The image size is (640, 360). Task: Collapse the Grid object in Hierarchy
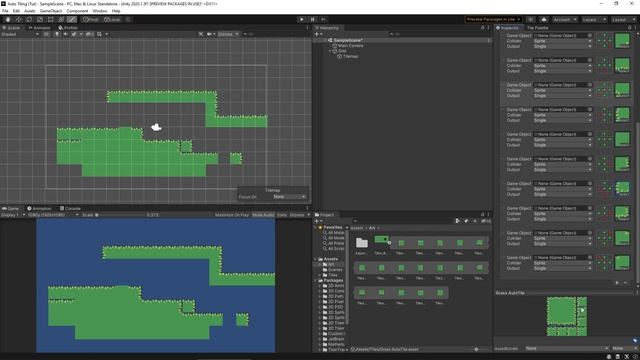coord(330,51)
